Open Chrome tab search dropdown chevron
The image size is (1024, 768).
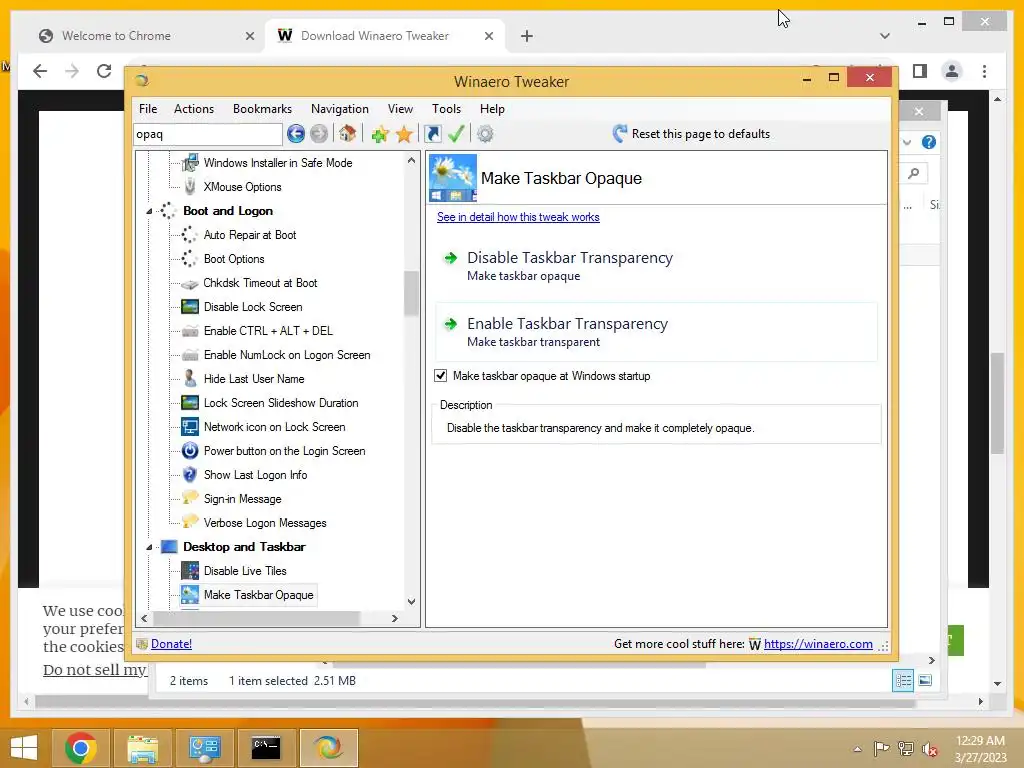[885, 36]
